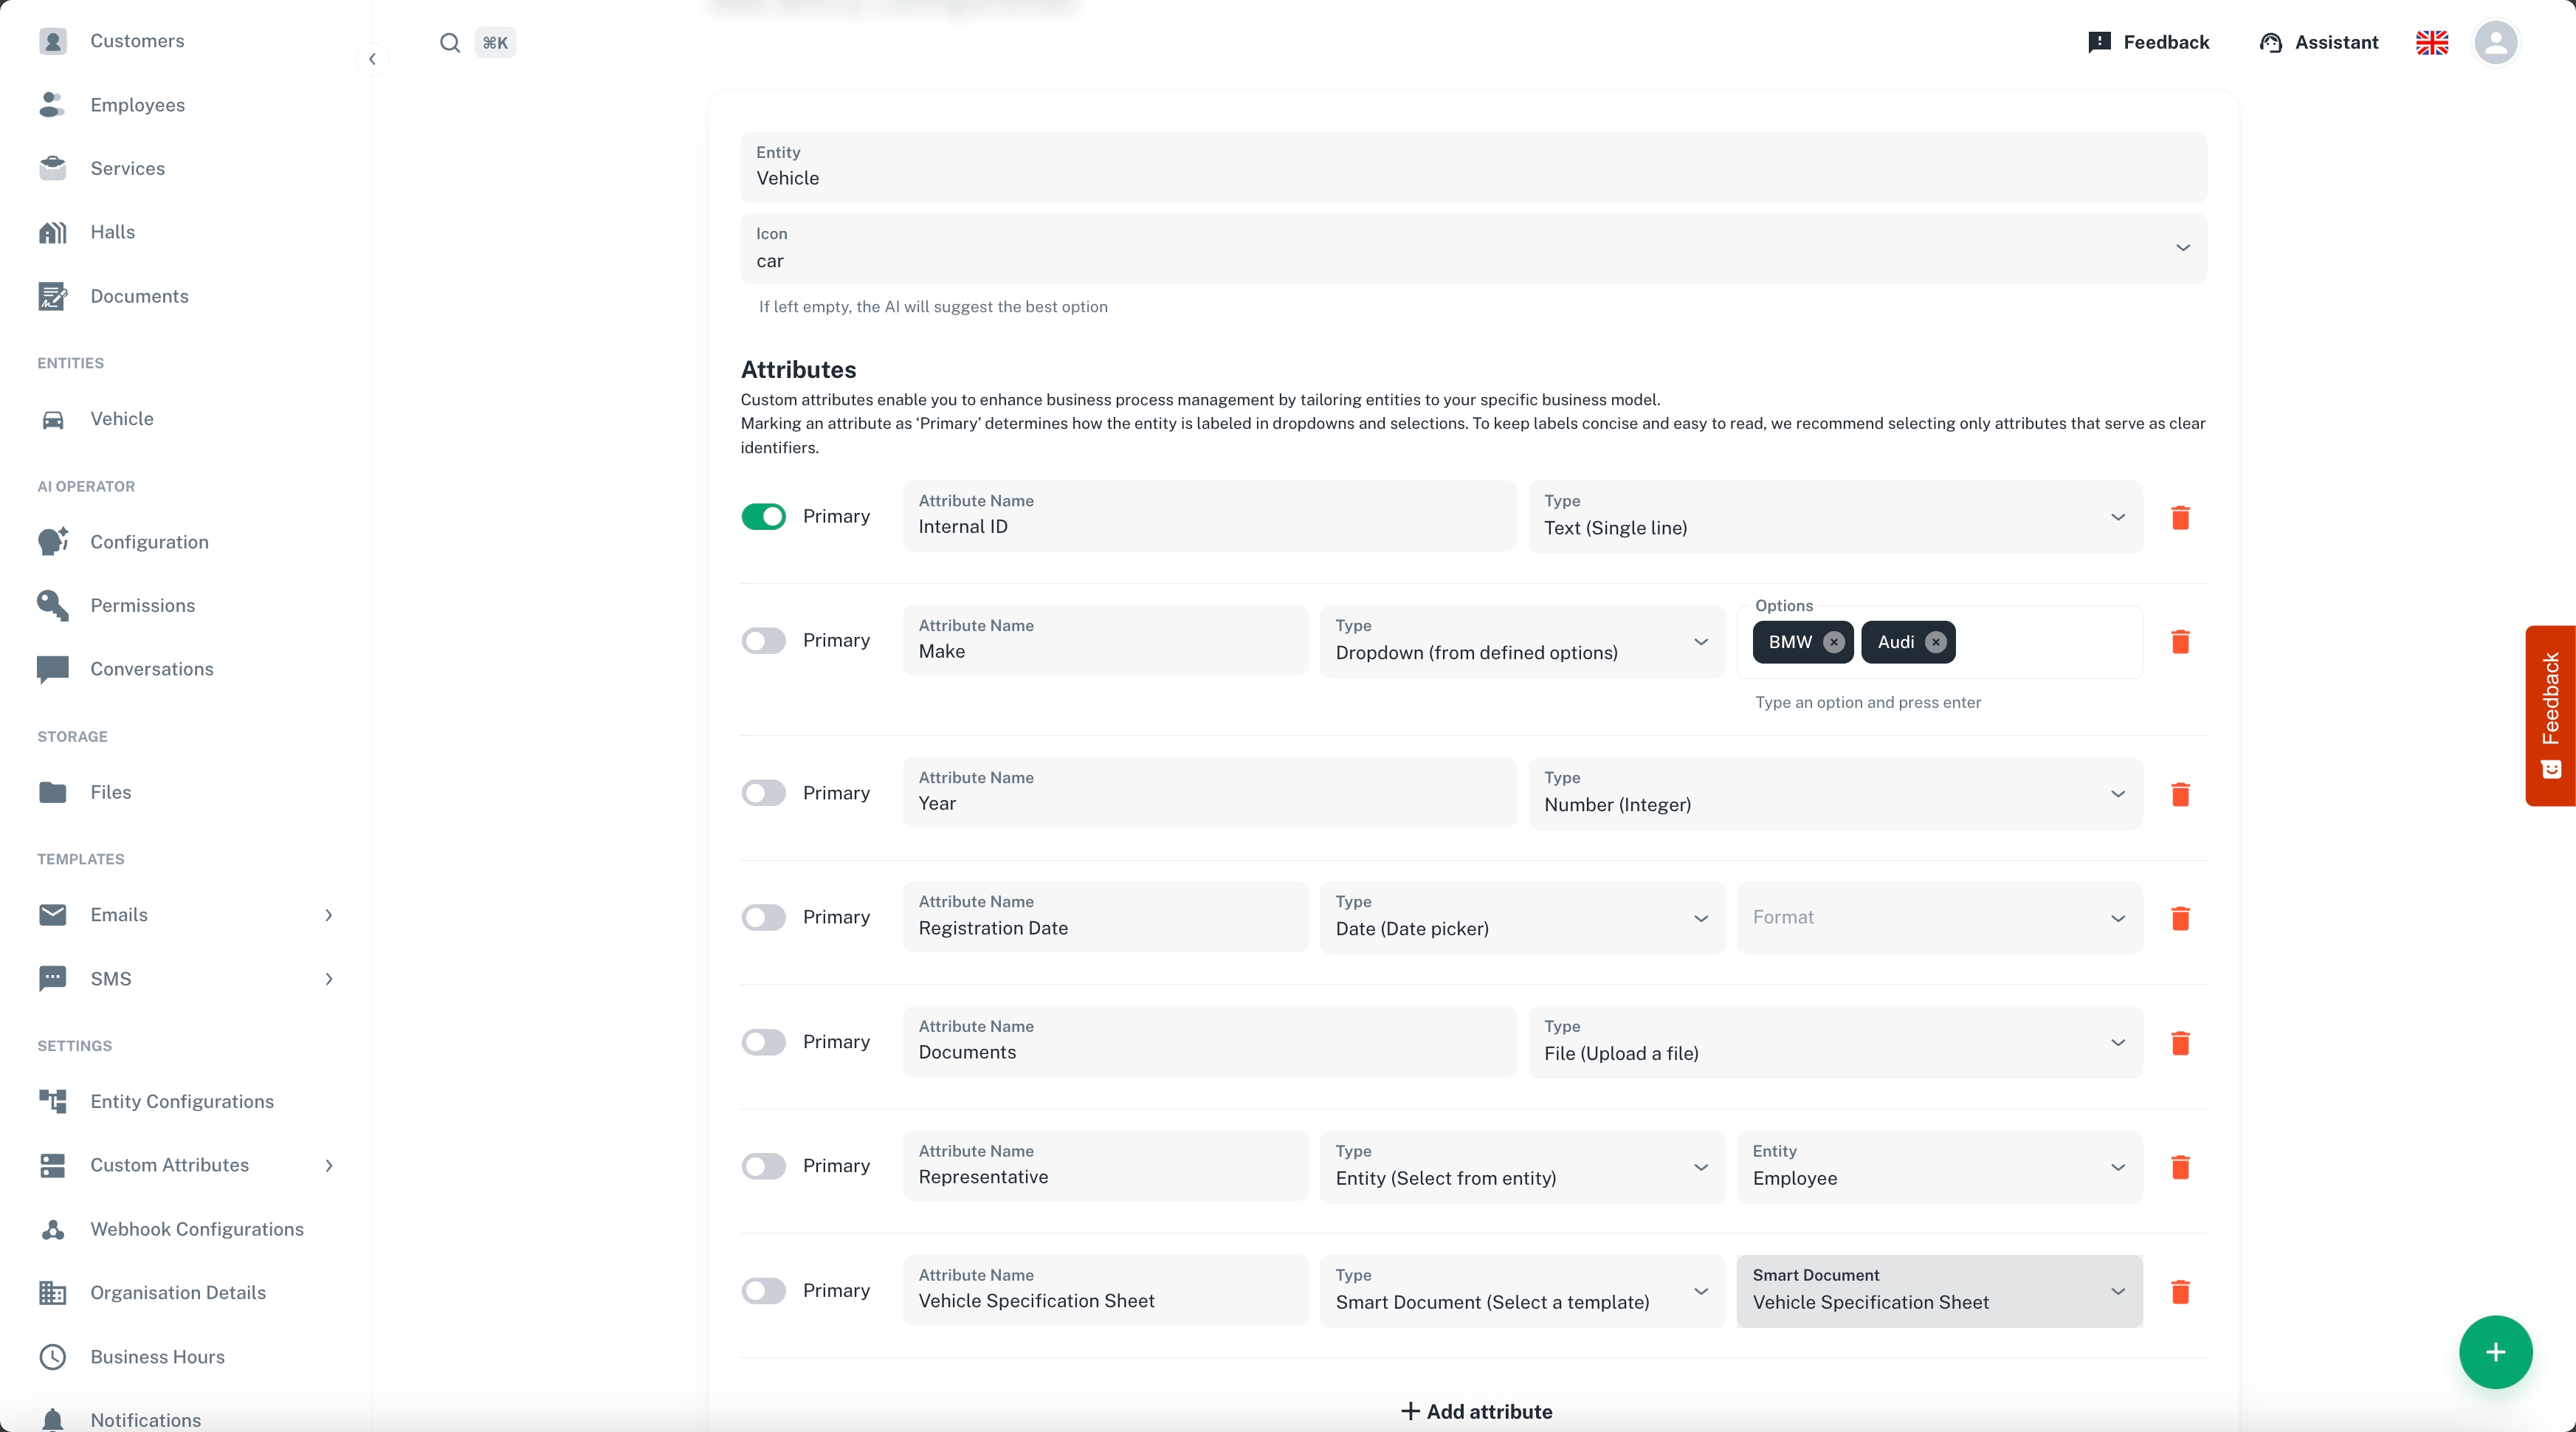The height and width of the screenshot is (1432, 2576).
Task: Turn on Primary for Registration Date
Action: tap(764, 917)
